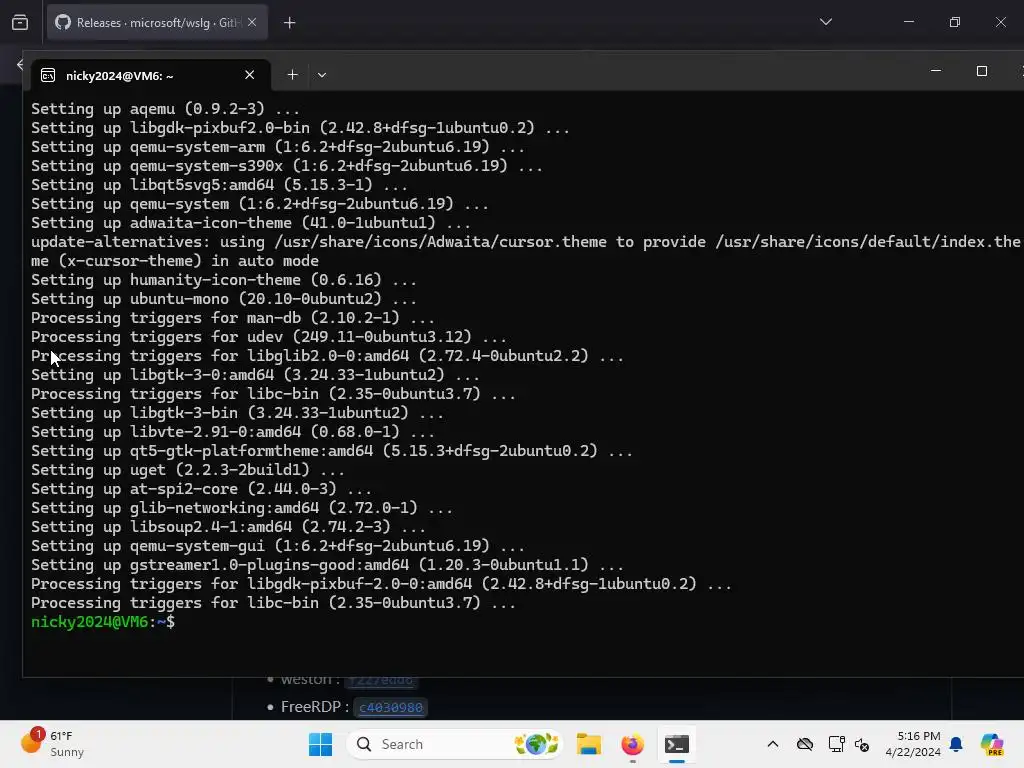
Task: Close the Releases microsoft/wslg browser tab
Action: coord(252,22)
